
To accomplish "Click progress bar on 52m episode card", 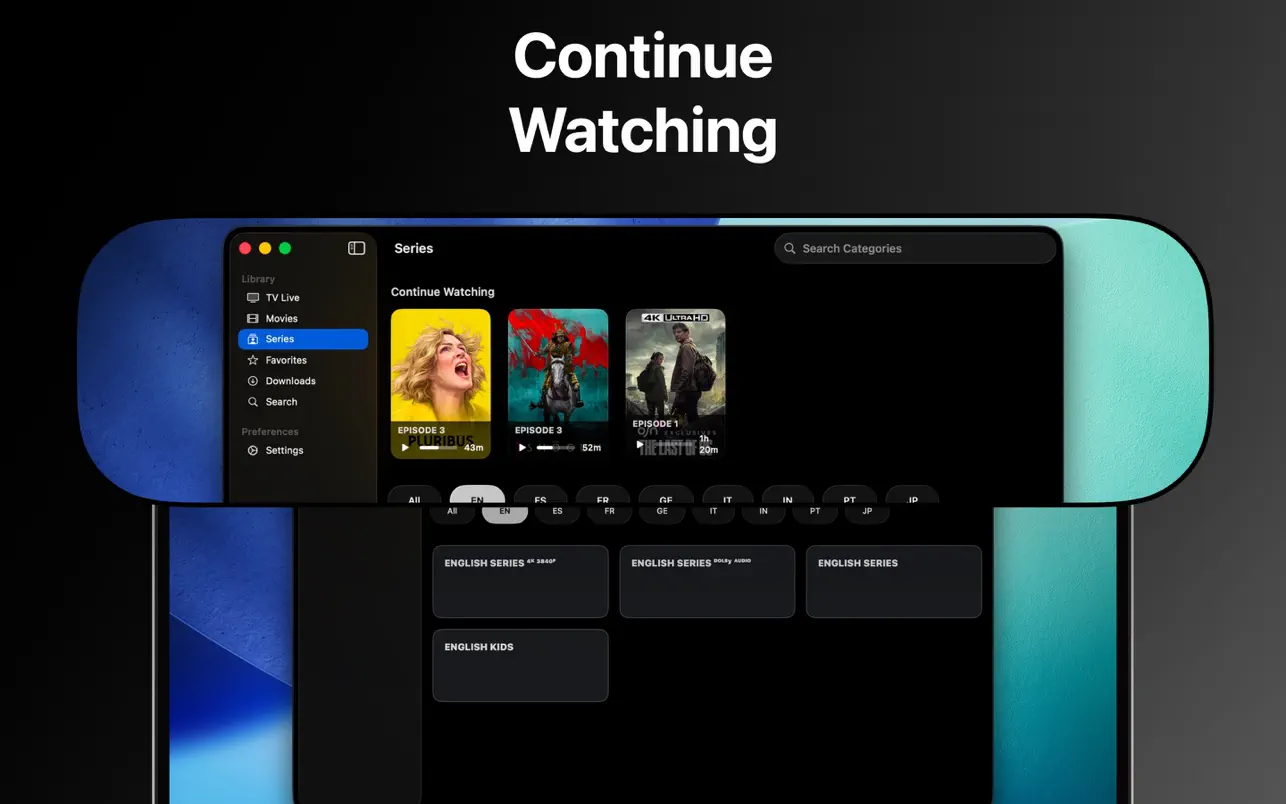I will click(556, 448).
